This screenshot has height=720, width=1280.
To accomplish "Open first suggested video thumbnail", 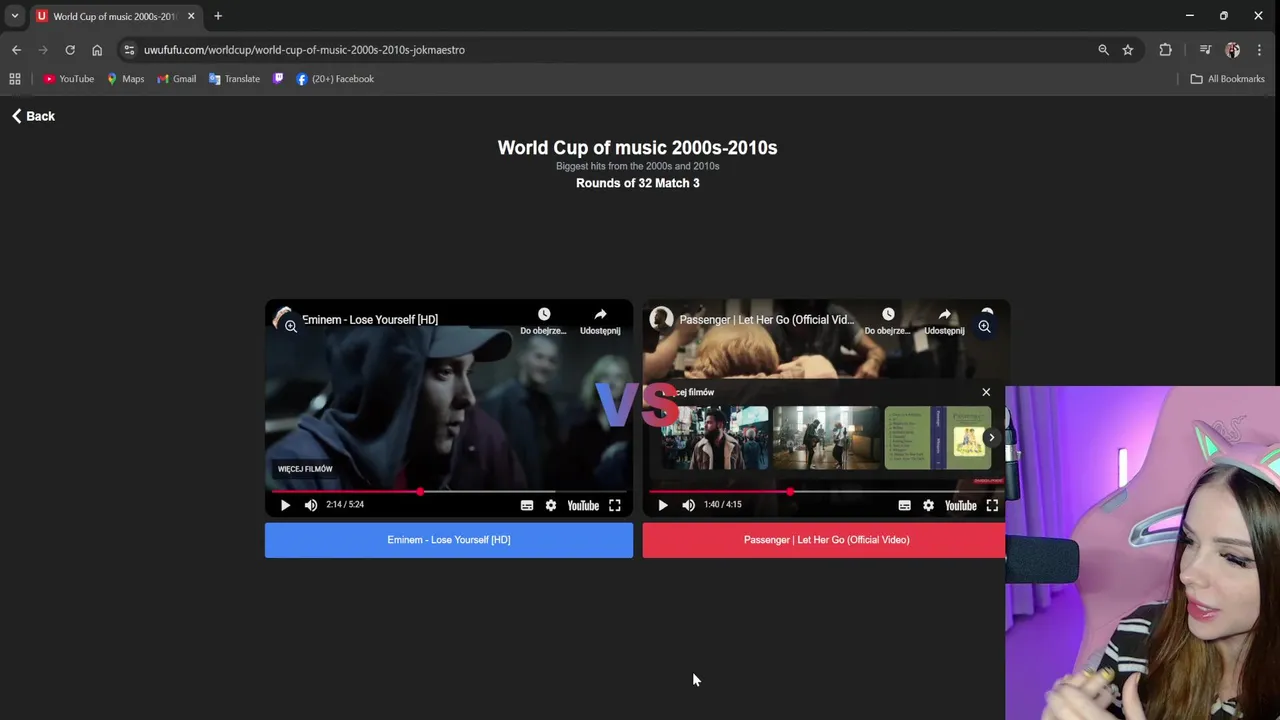I will coord(714,437).
